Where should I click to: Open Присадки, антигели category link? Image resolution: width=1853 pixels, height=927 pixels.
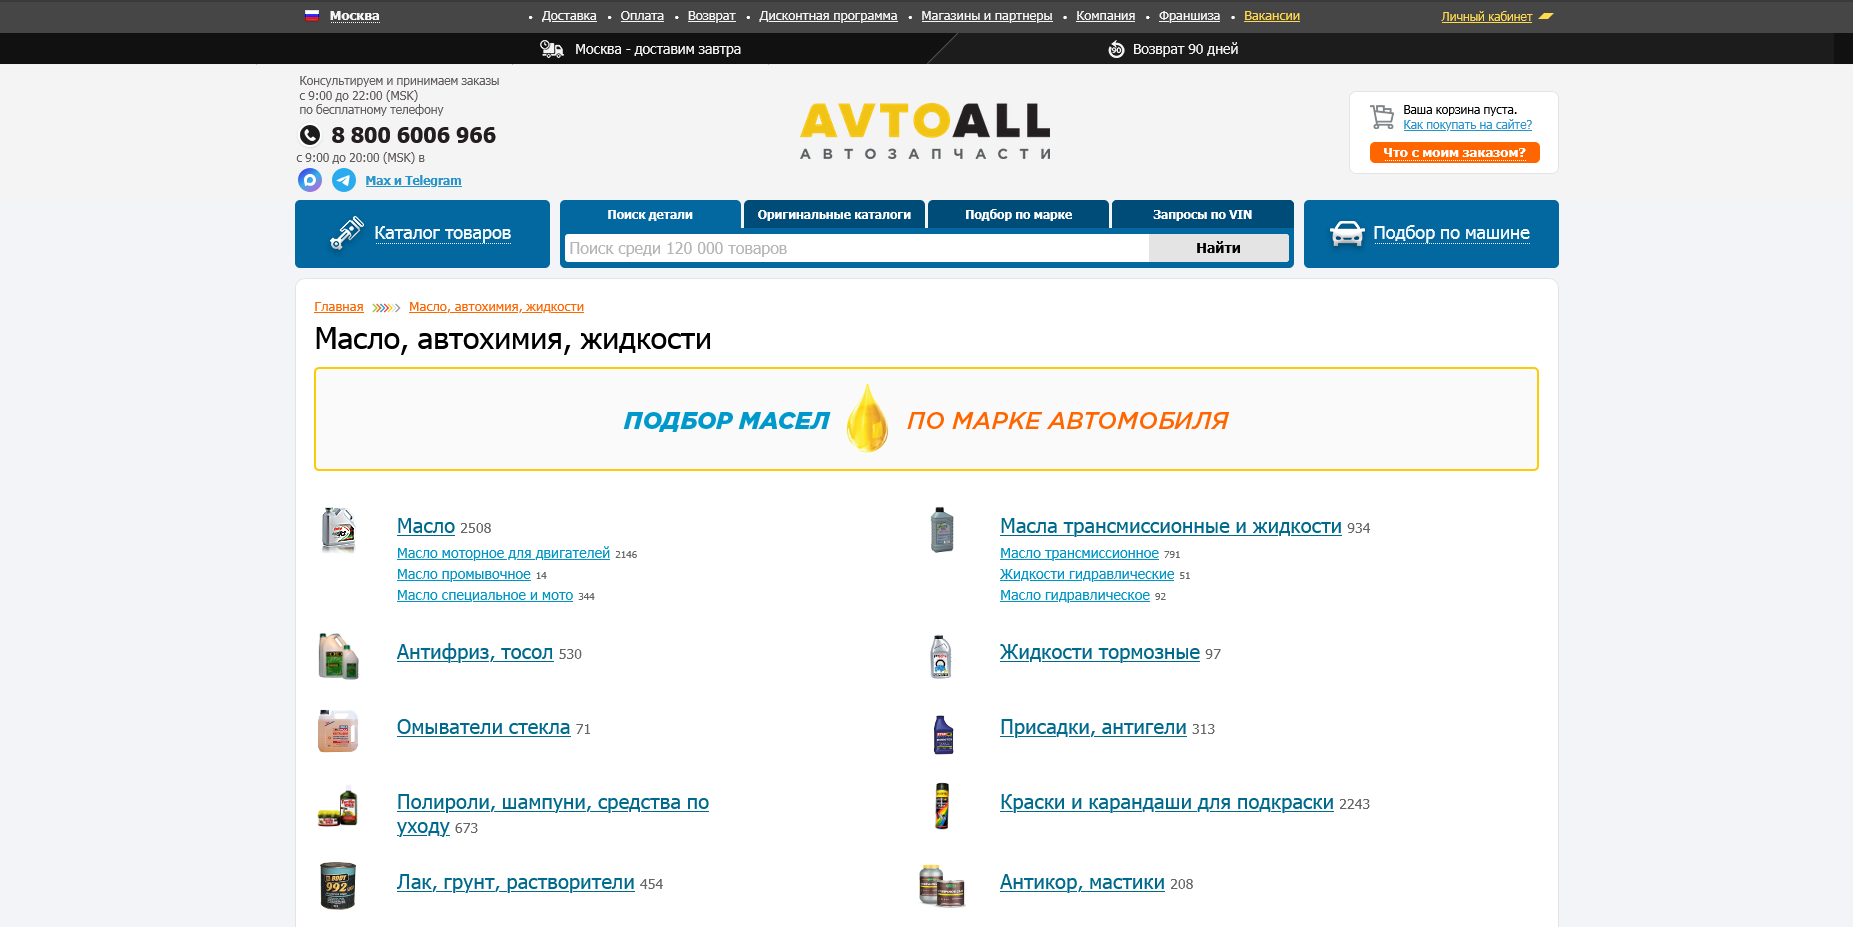click(1093, 727)
